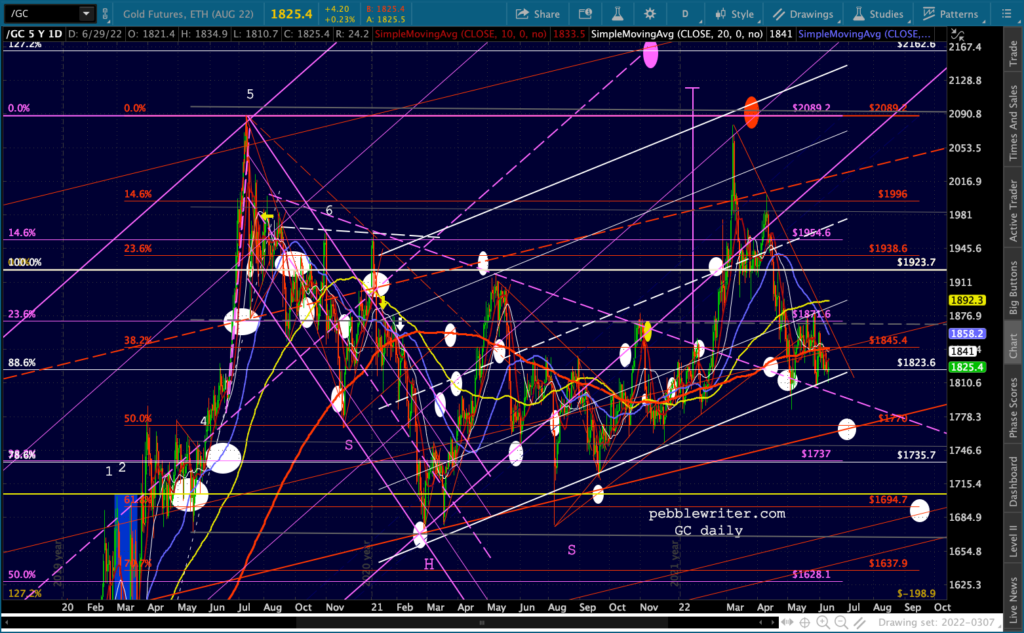
Task: Click the zoom in magnifier icon
Action: tap(824, 623)
